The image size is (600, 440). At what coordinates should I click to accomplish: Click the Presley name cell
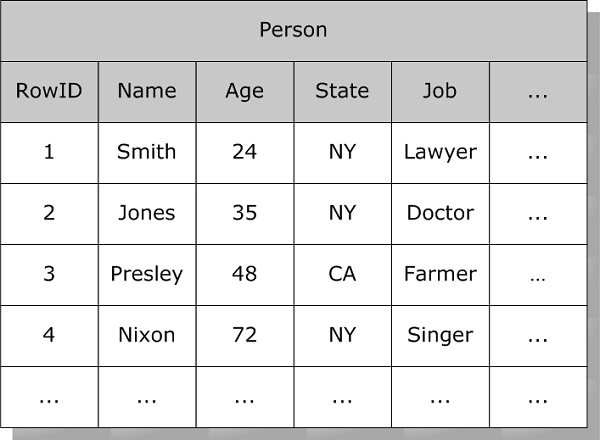point(147,274)
